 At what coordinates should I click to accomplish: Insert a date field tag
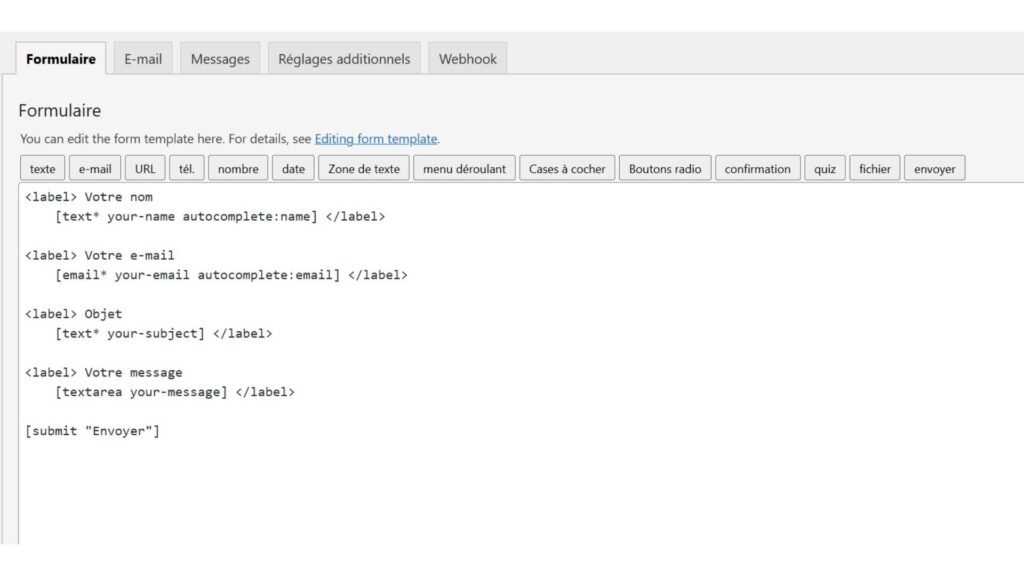coord(293,169)
